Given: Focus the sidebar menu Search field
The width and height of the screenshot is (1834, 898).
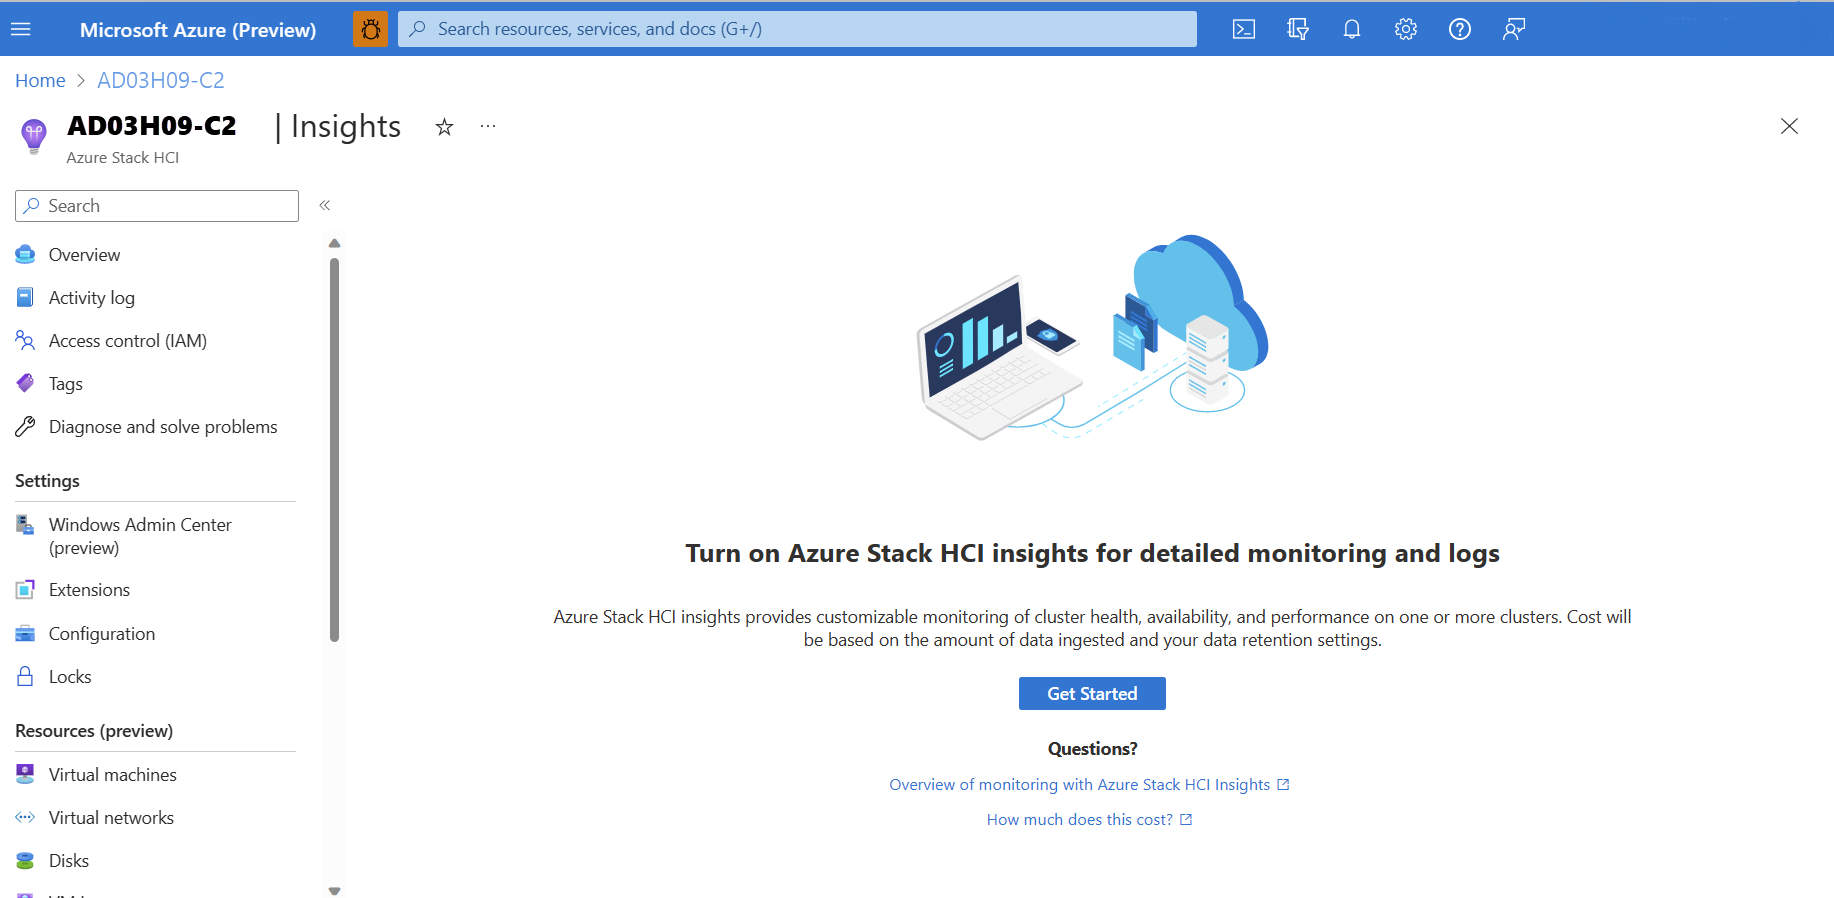Looking at the screenshot, I should [x=157, y=206].
